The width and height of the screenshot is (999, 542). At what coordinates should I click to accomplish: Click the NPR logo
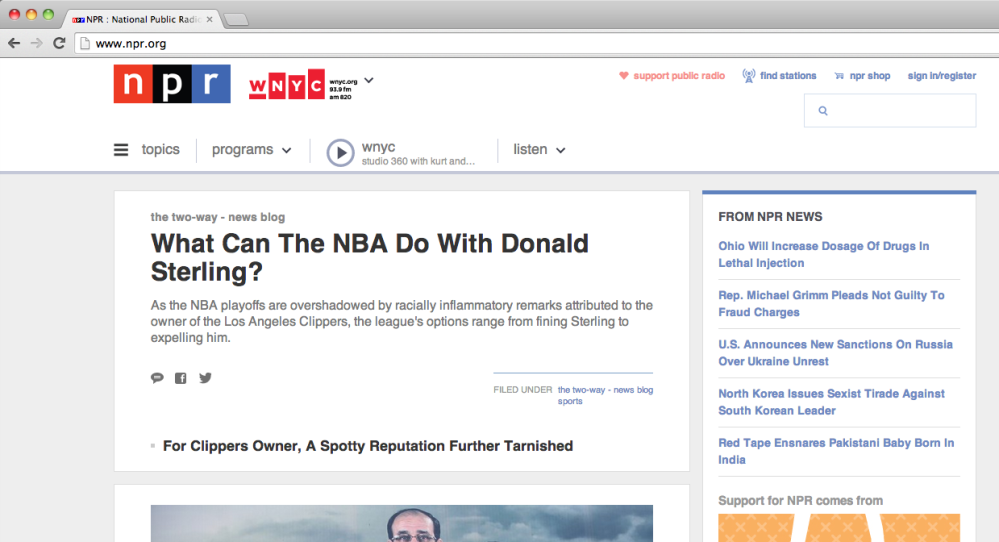click(x=171, y=84)
